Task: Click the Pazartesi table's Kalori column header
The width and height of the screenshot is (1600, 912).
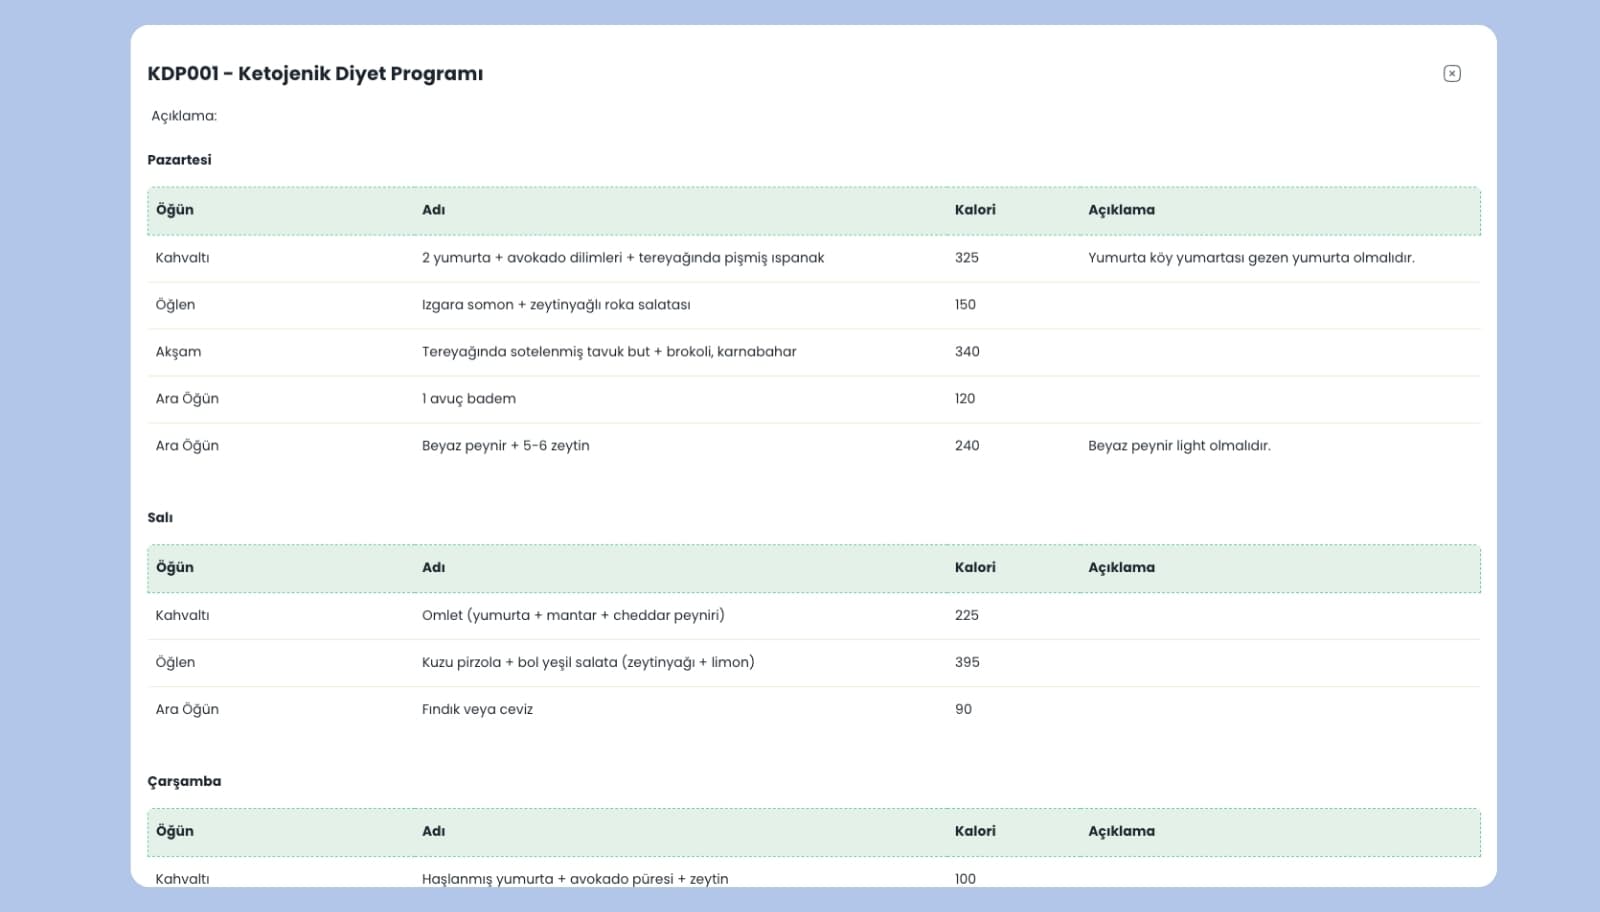Action: tap(974, 210)
